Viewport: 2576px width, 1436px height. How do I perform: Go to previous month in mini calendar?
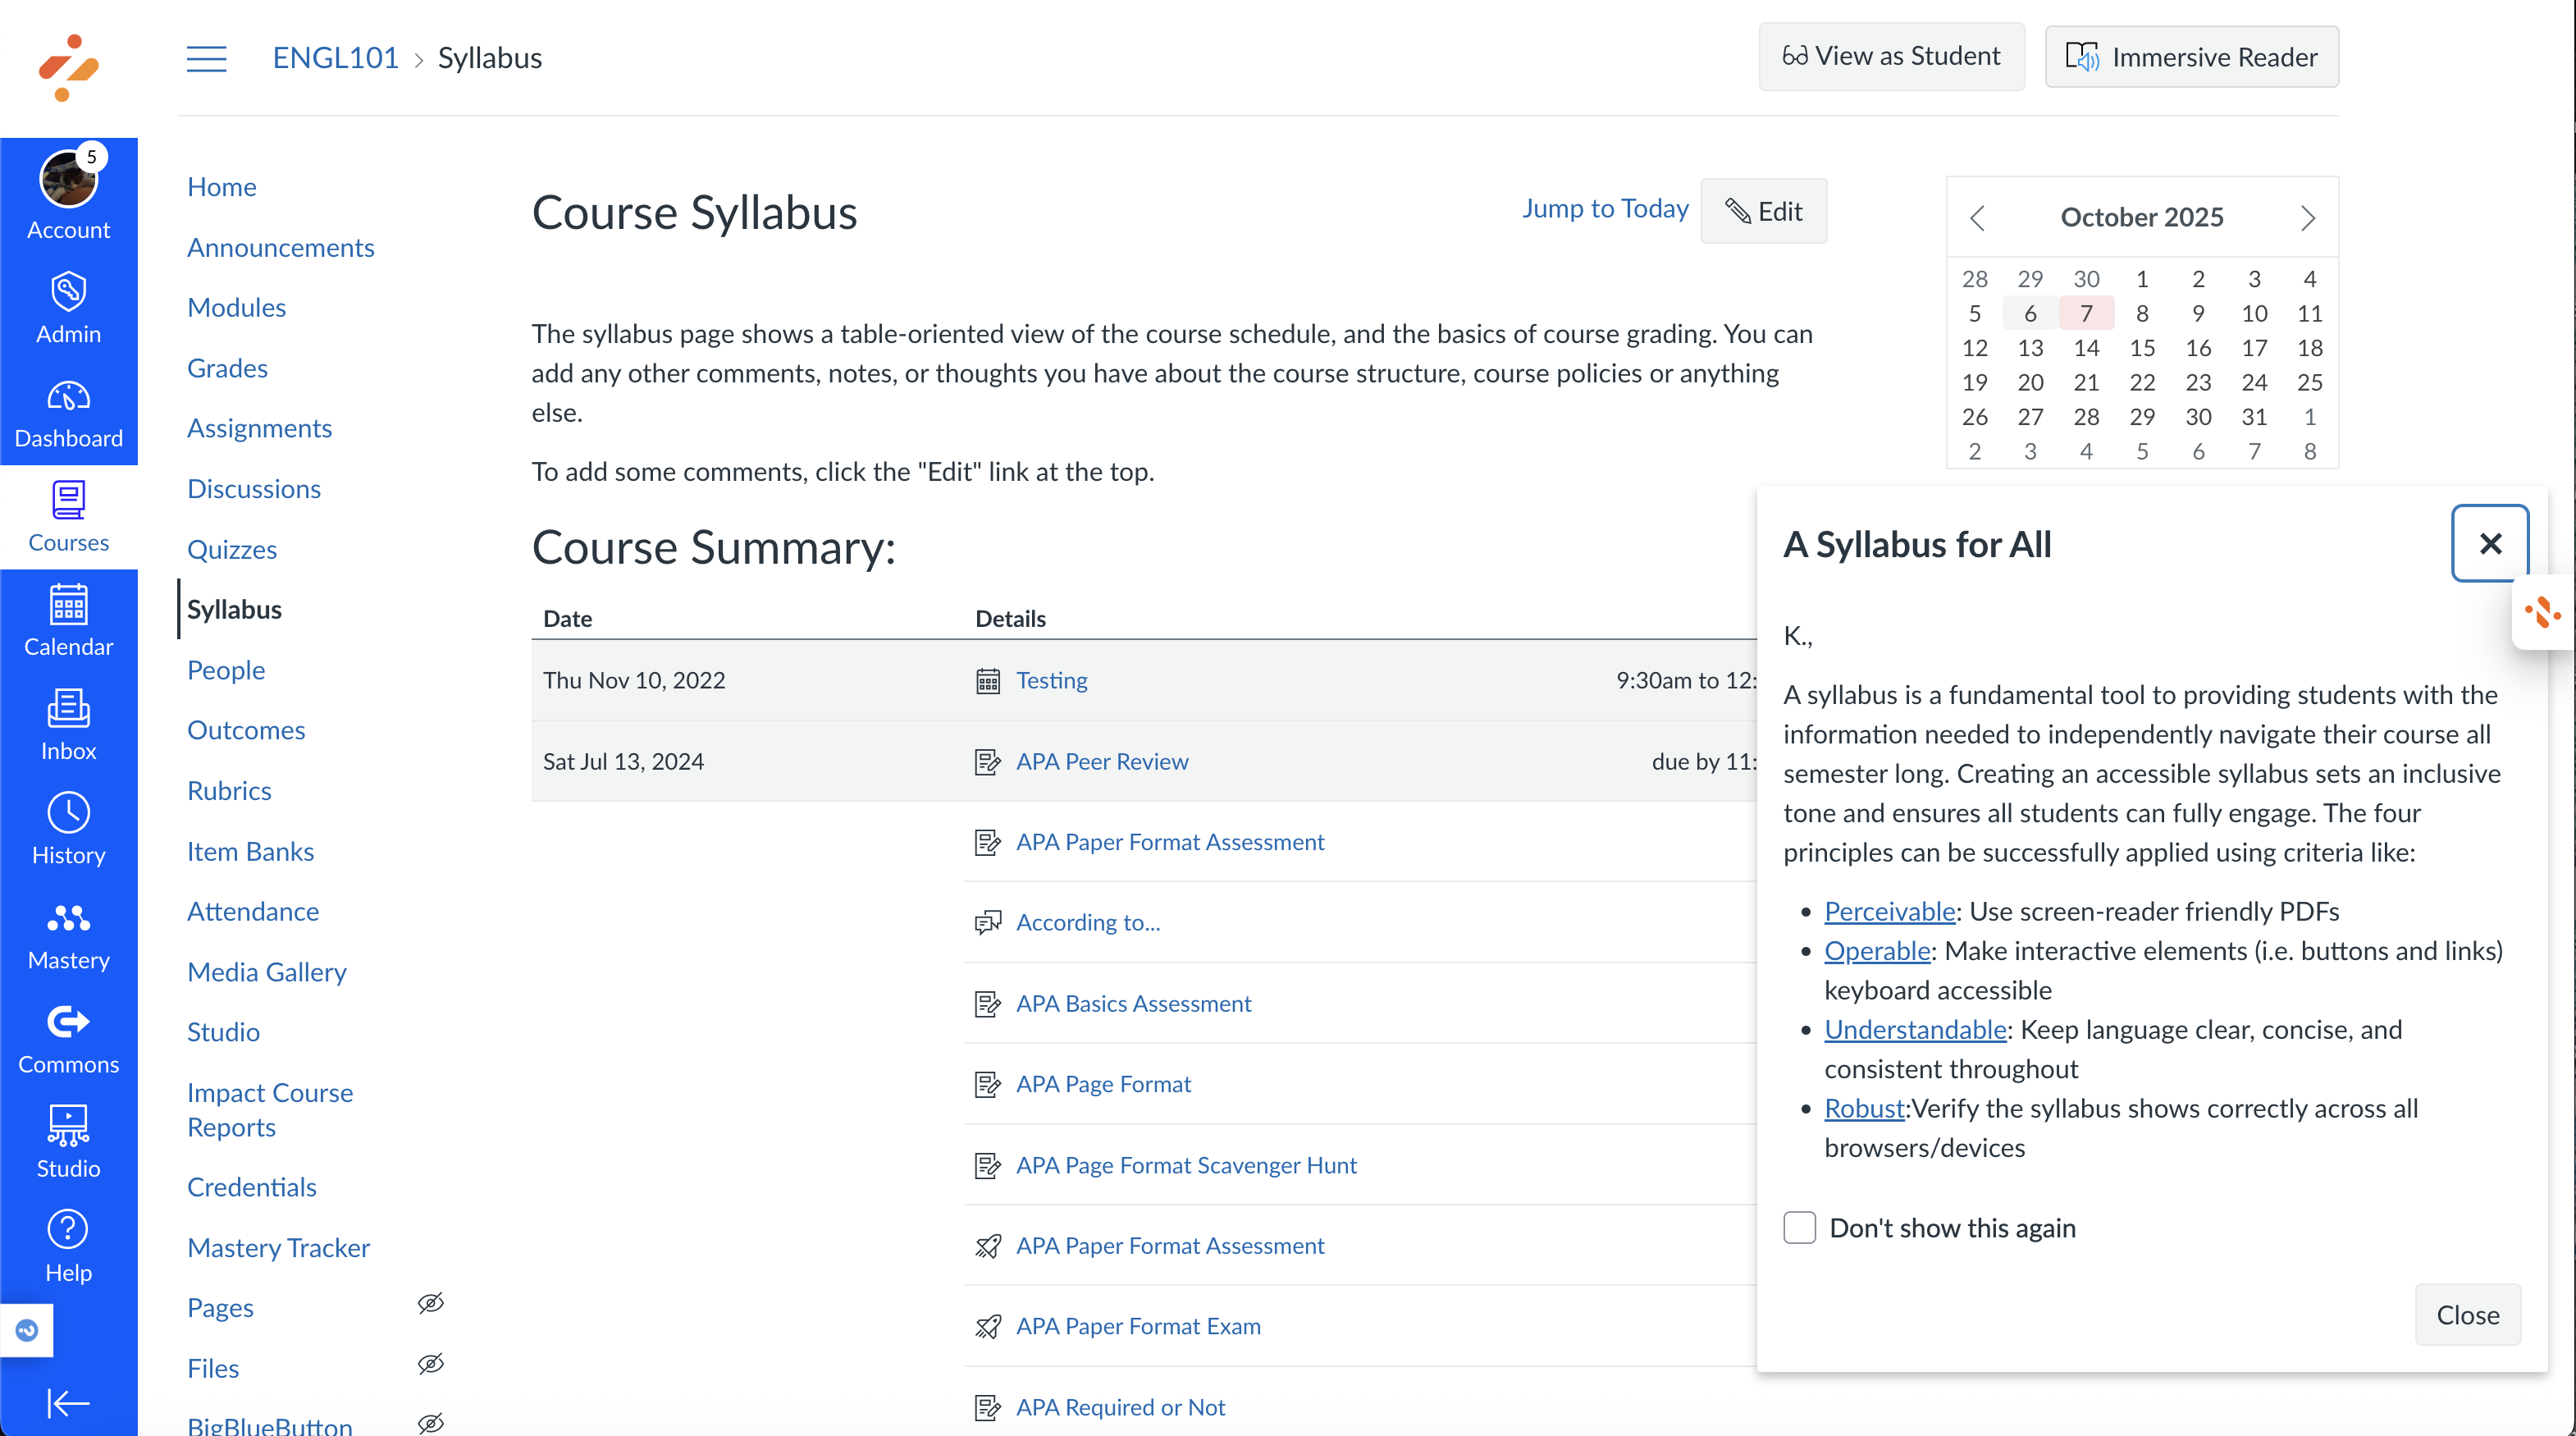click(x=1977, y=218)
